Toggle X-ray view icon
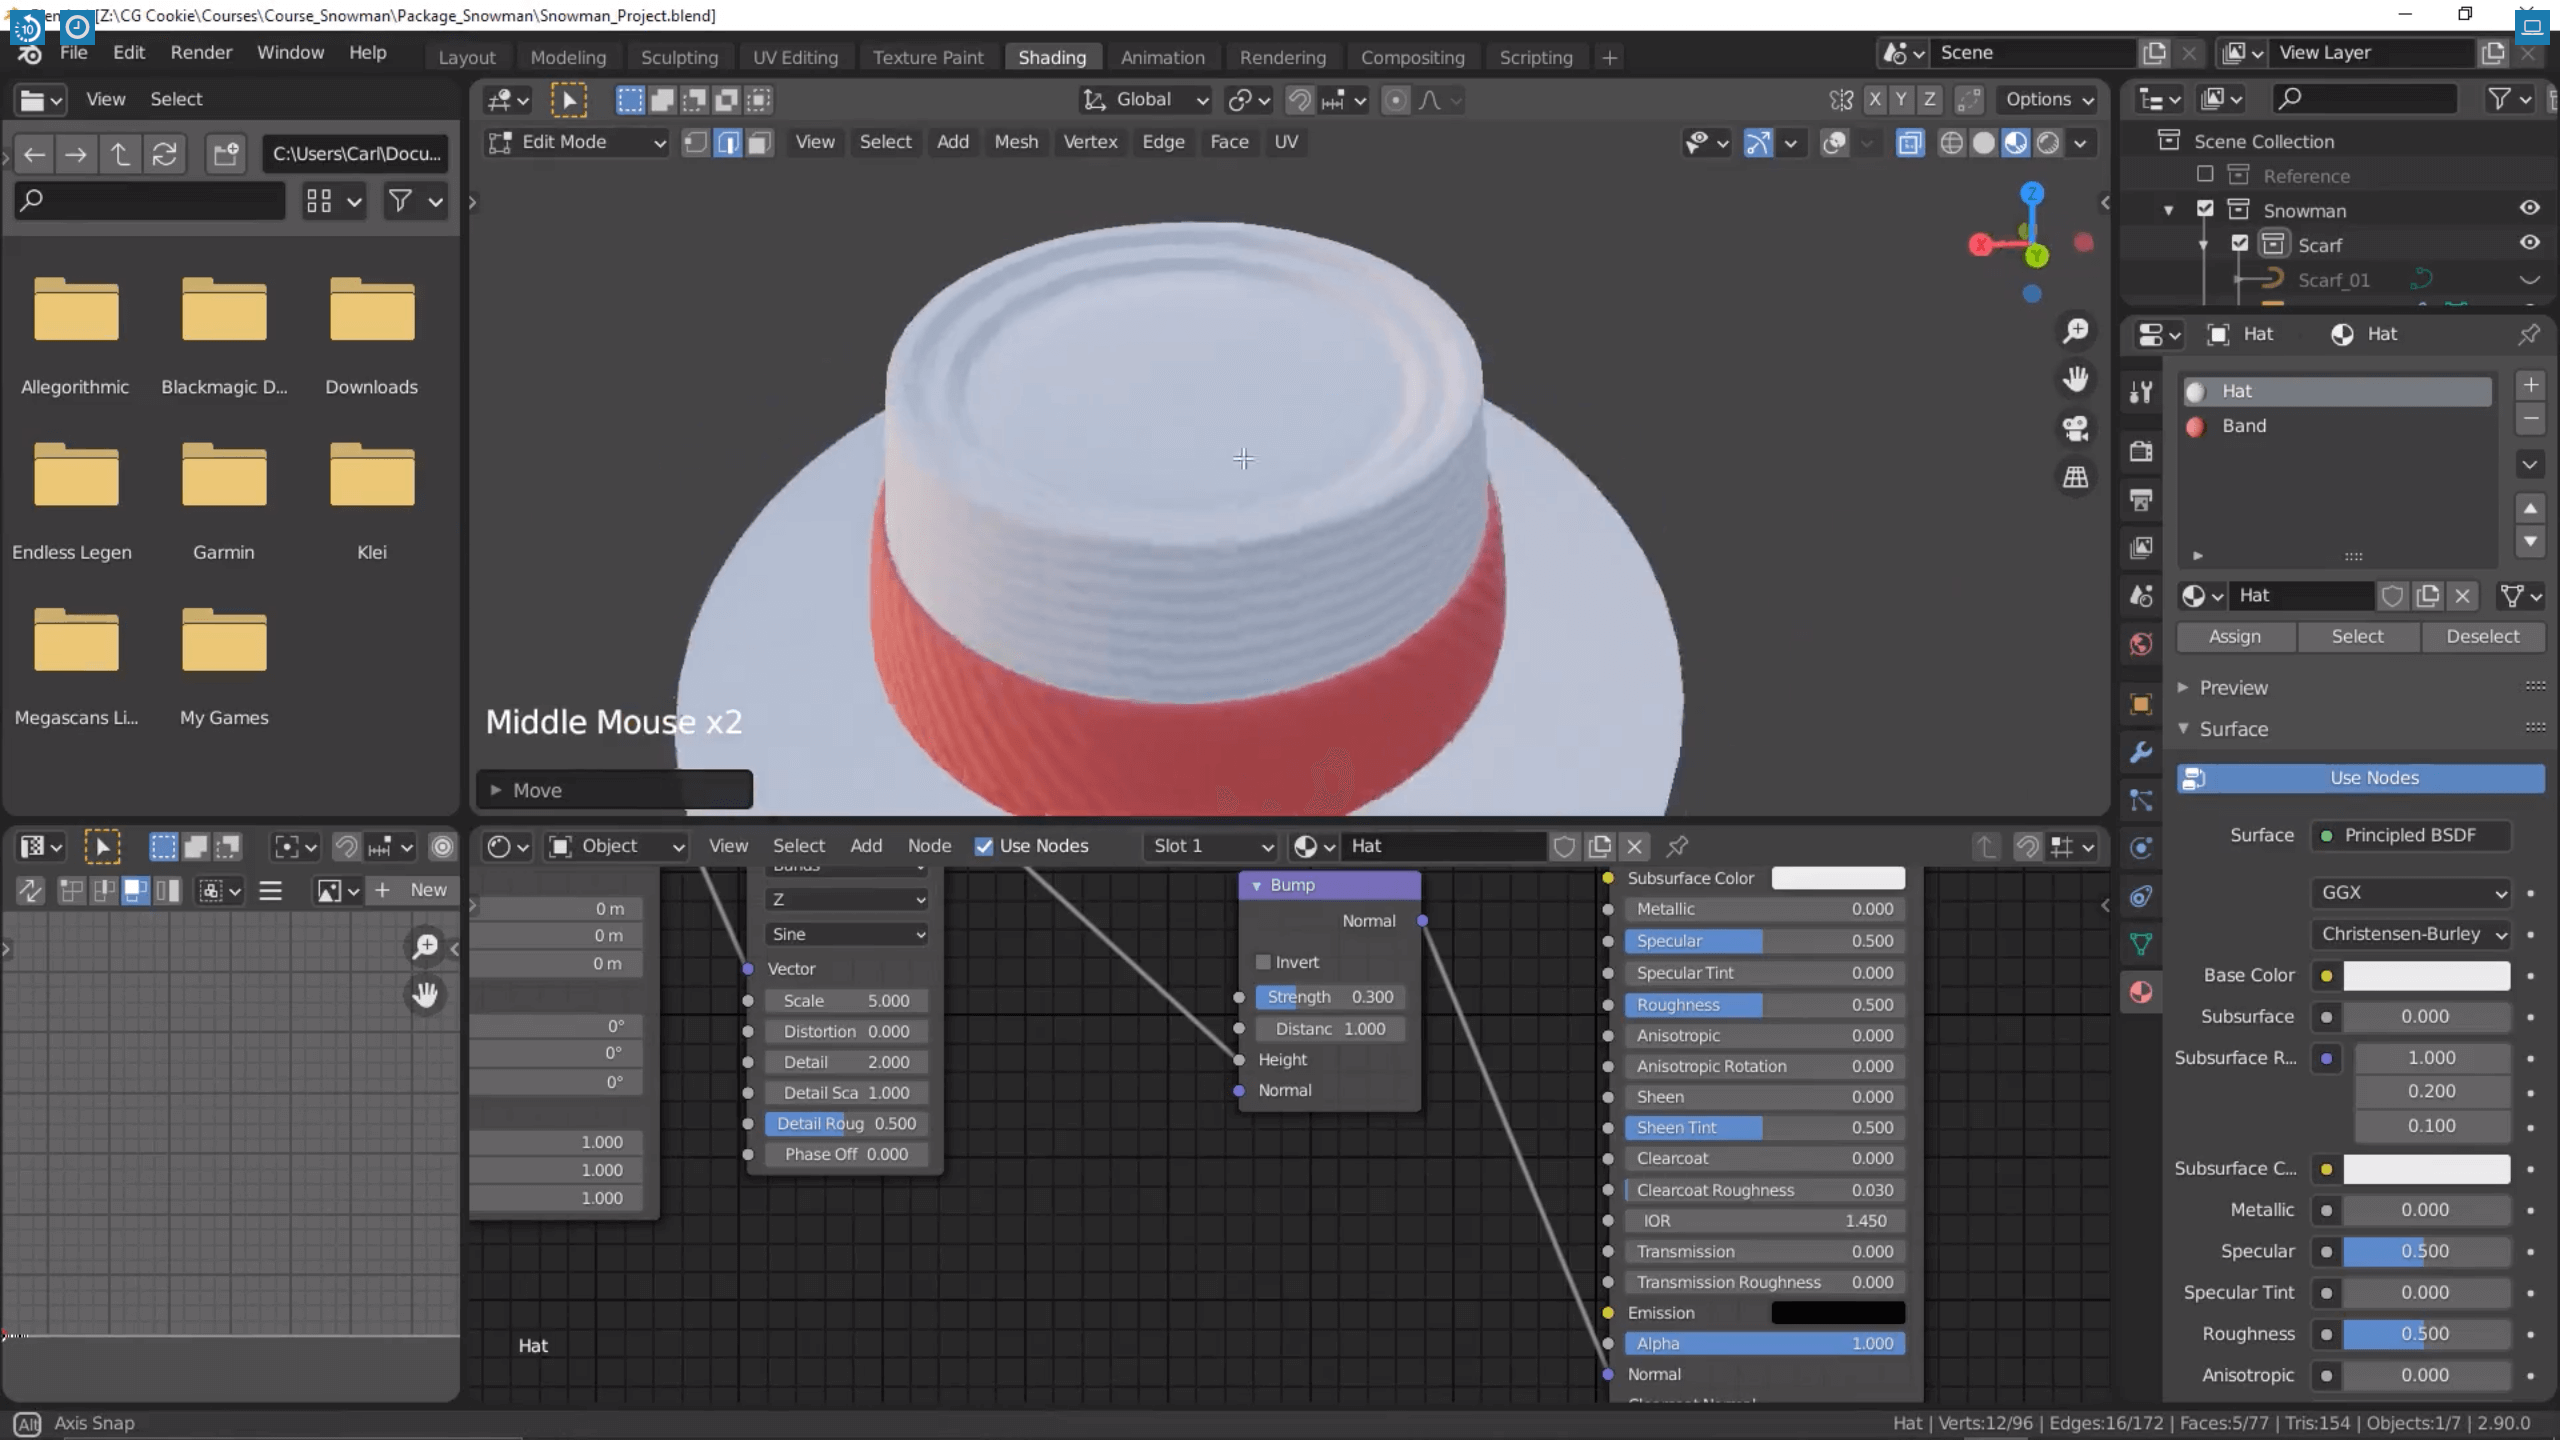 (x=1909, y=143)
